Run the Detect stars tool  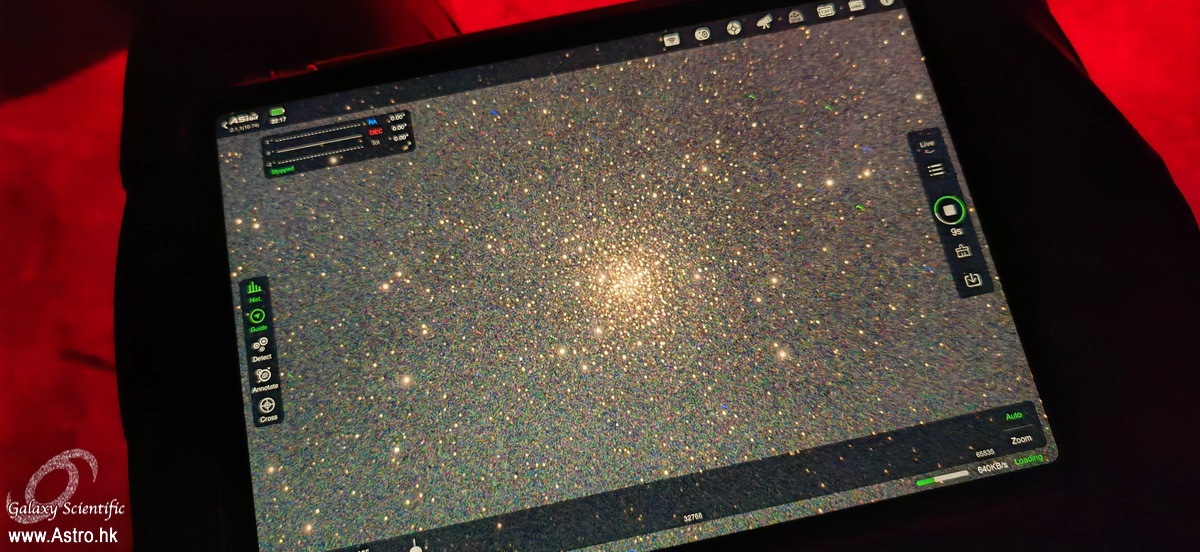coord(261,347)
